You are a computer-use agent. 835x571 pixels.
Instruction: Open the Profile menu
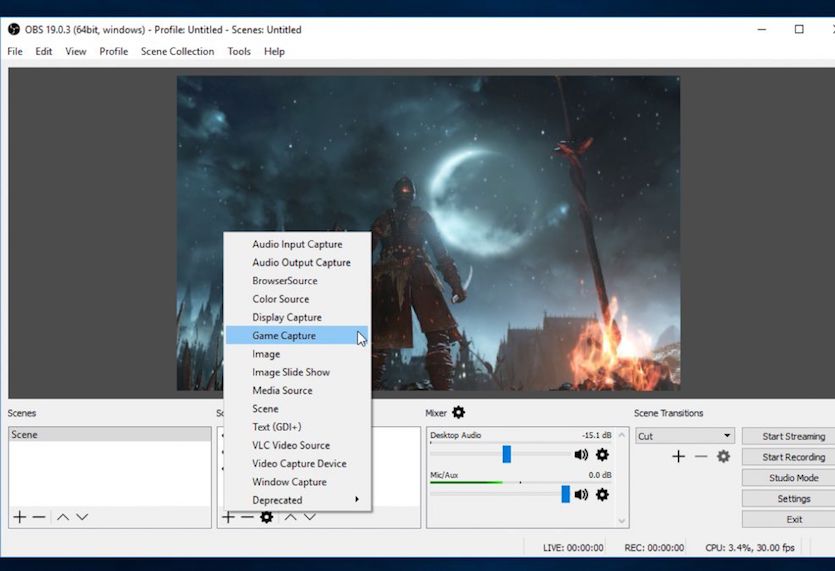click(x=113, y=51)
